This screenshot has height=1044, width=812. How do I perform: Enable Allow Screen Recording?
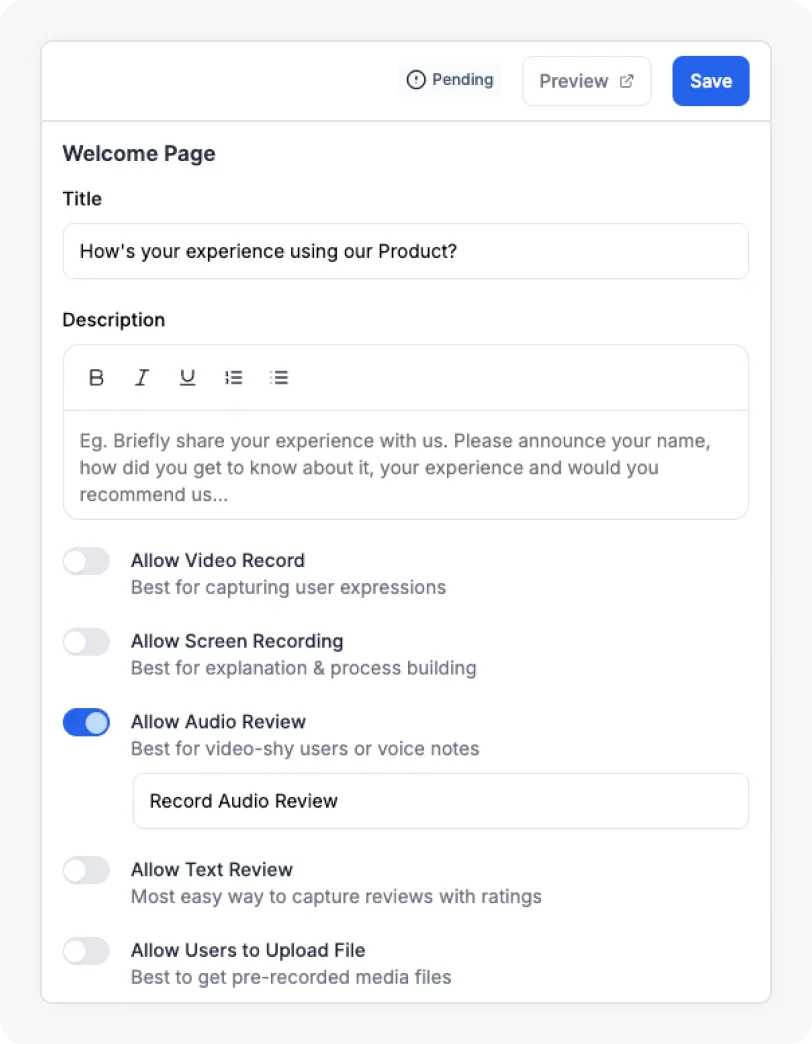[86, 641]
